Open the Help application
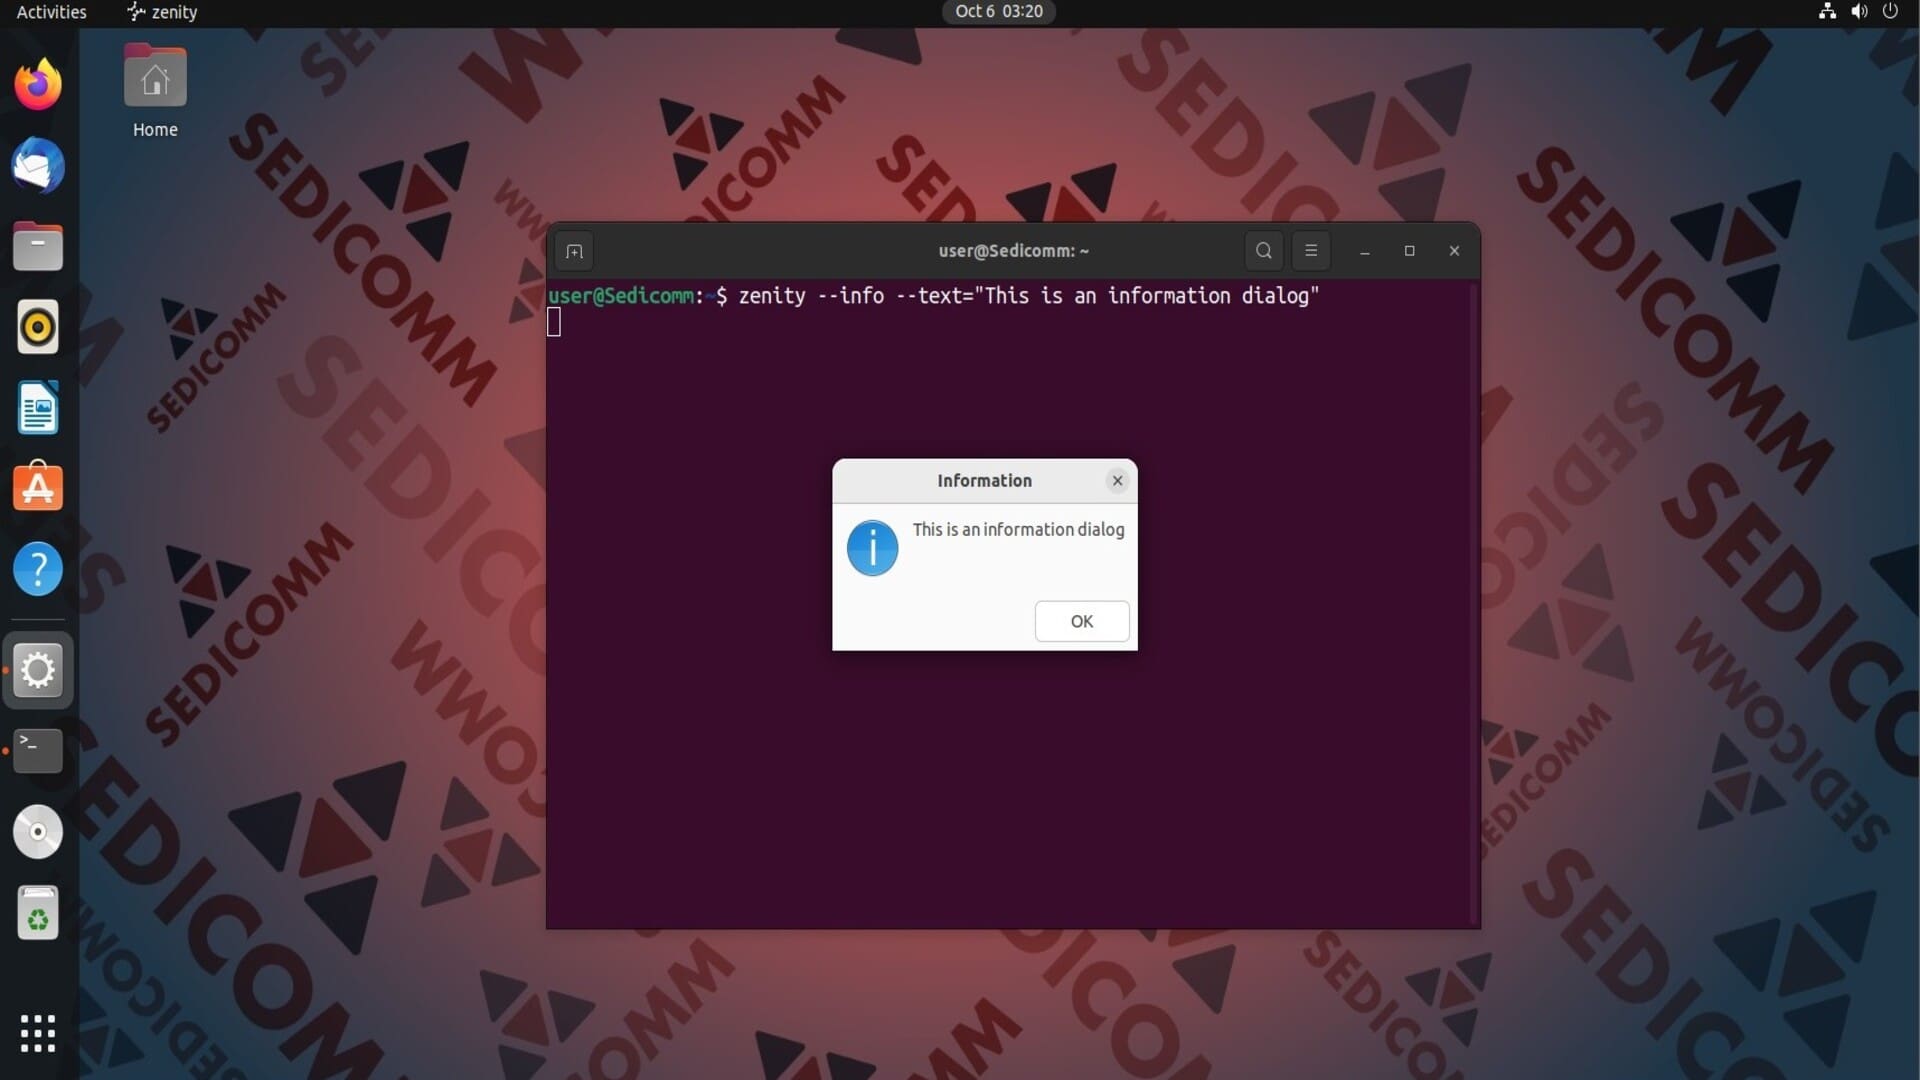The height and width of the screenshot is (1080, 1920). tap(38, 569)
